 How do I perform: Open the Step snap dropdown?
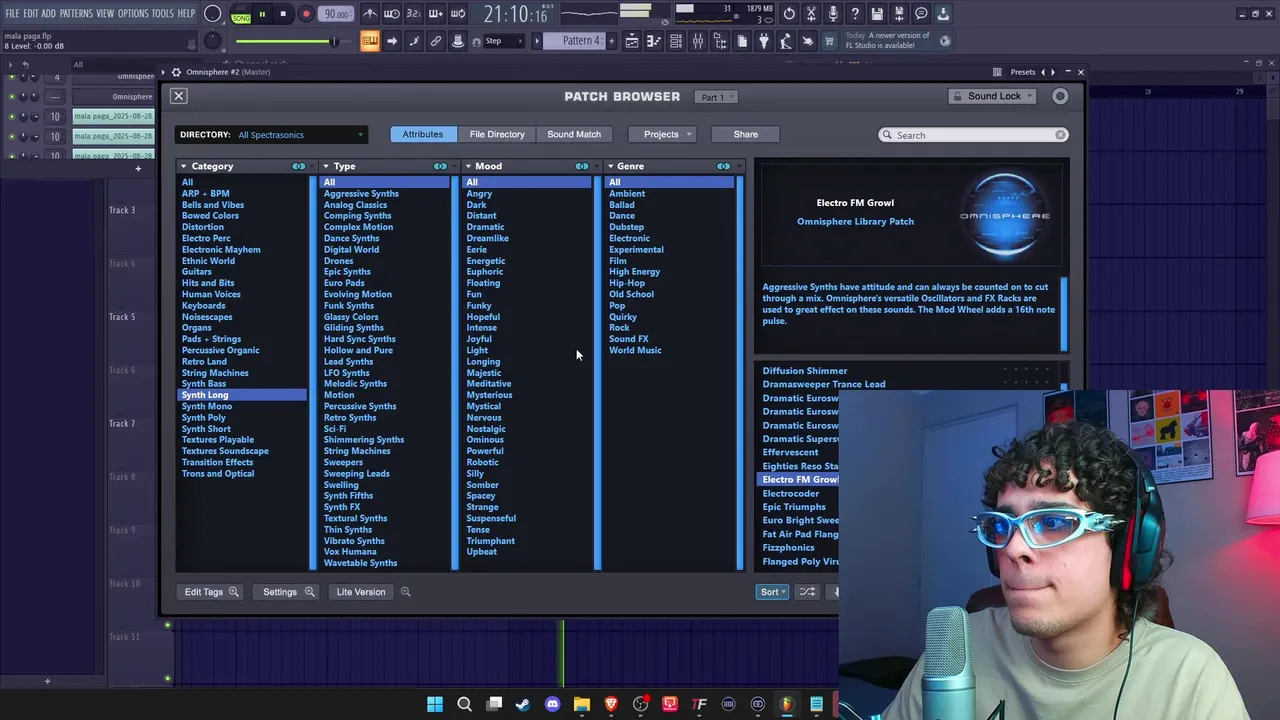point(503,41)
